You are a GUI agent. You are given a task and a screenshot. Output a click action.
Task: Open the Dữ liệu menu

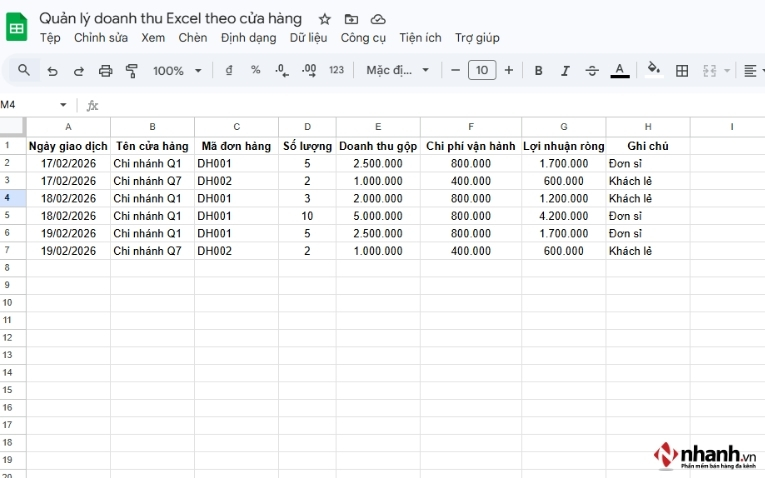308,38
